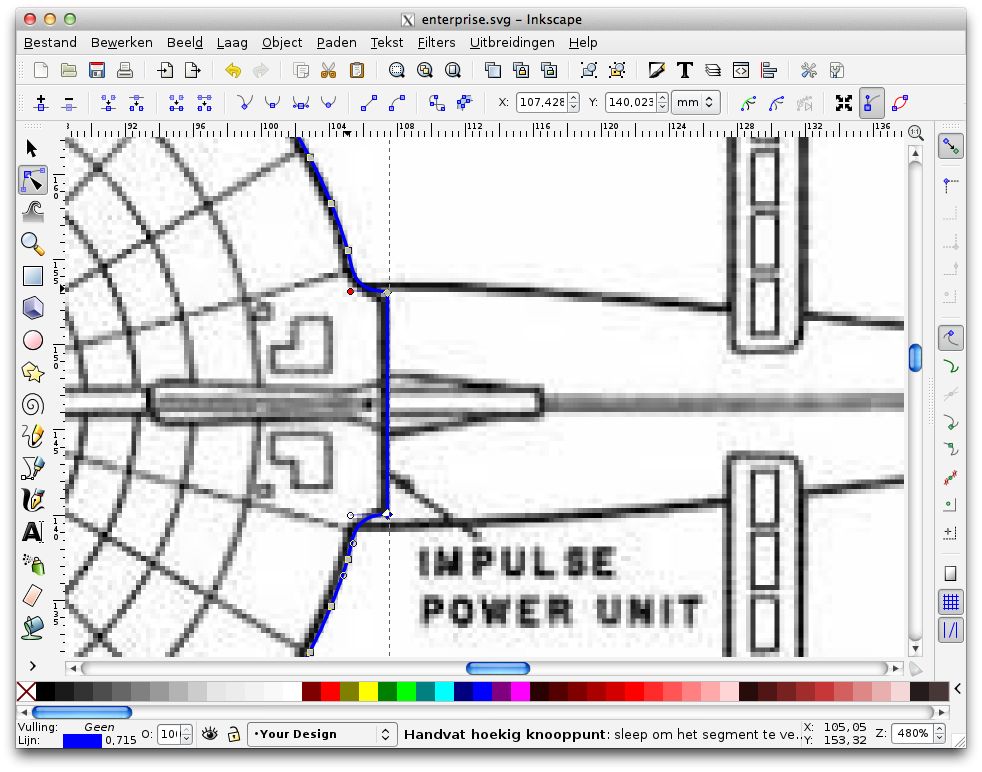Expand hidden toolbox tools chevron

tap(33, 666)
